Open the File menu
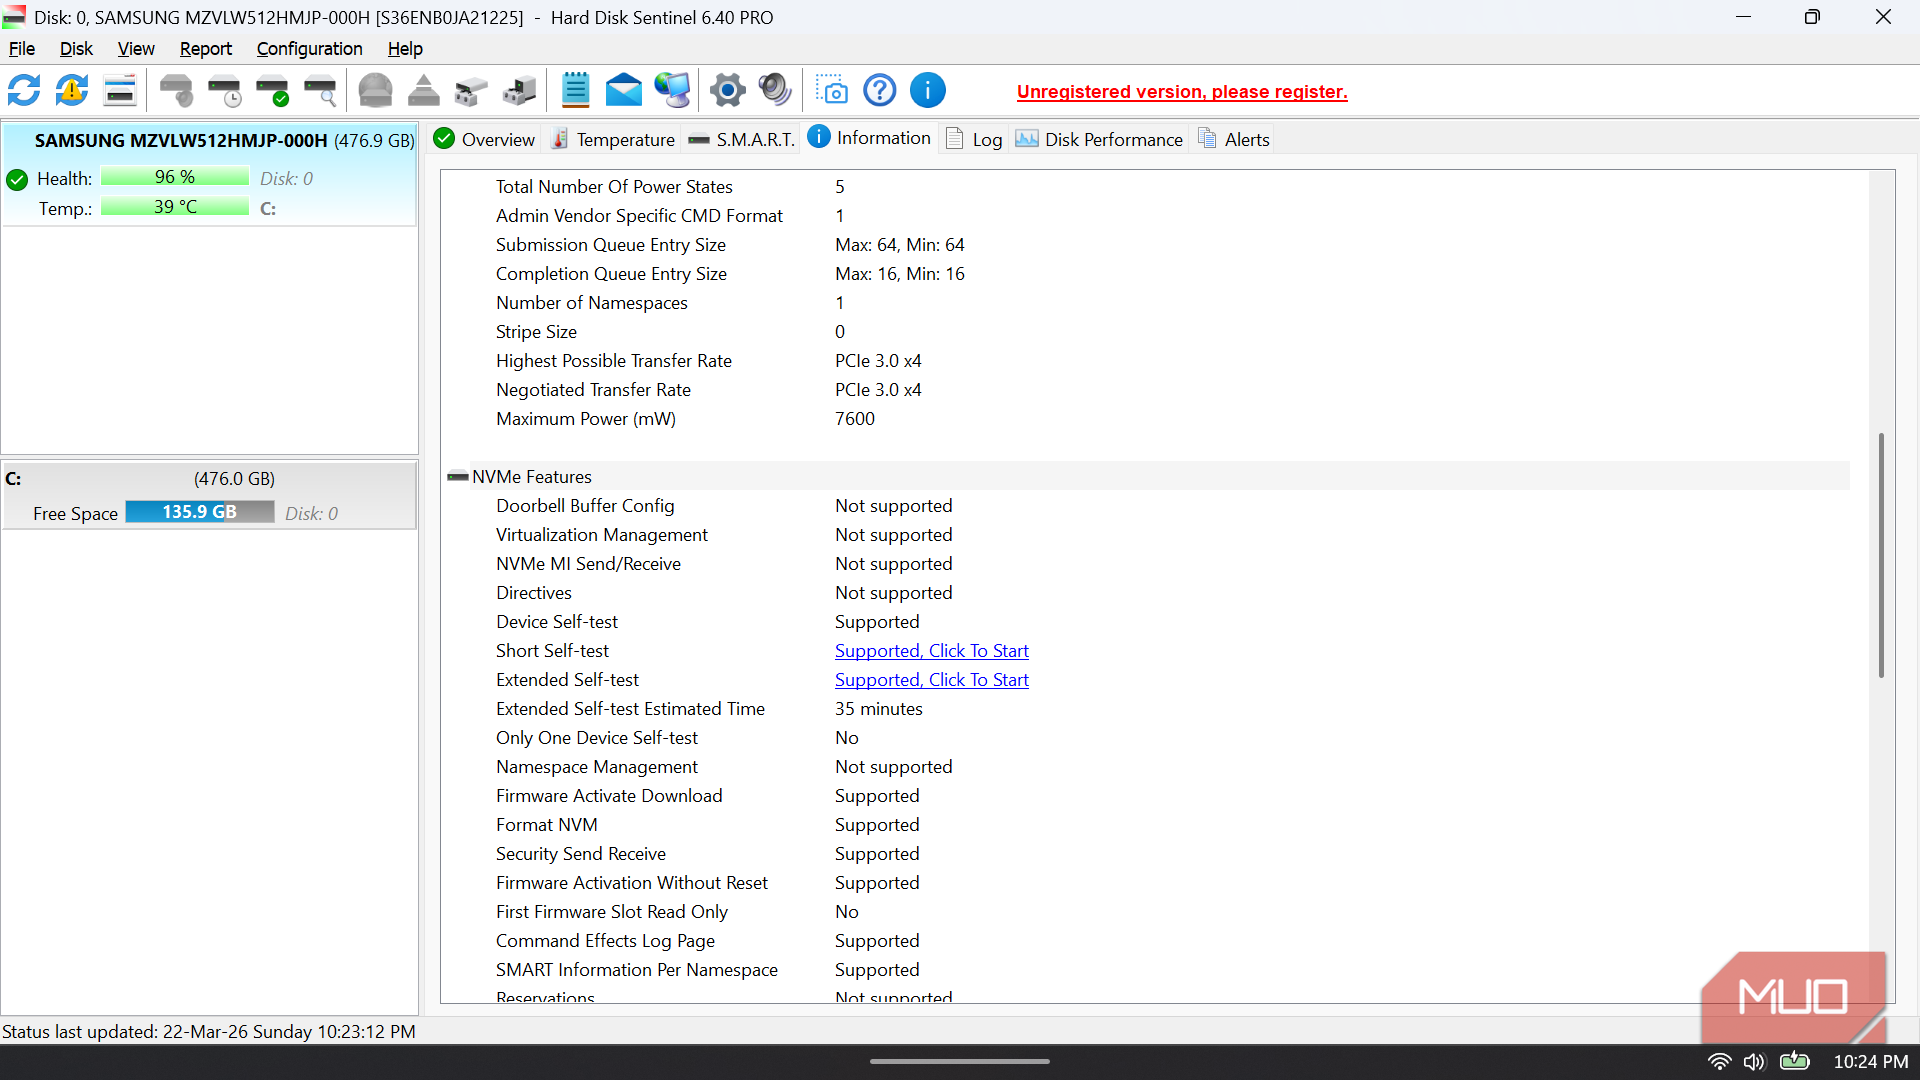This screenshot has width=1920, height=1080. 22,49
